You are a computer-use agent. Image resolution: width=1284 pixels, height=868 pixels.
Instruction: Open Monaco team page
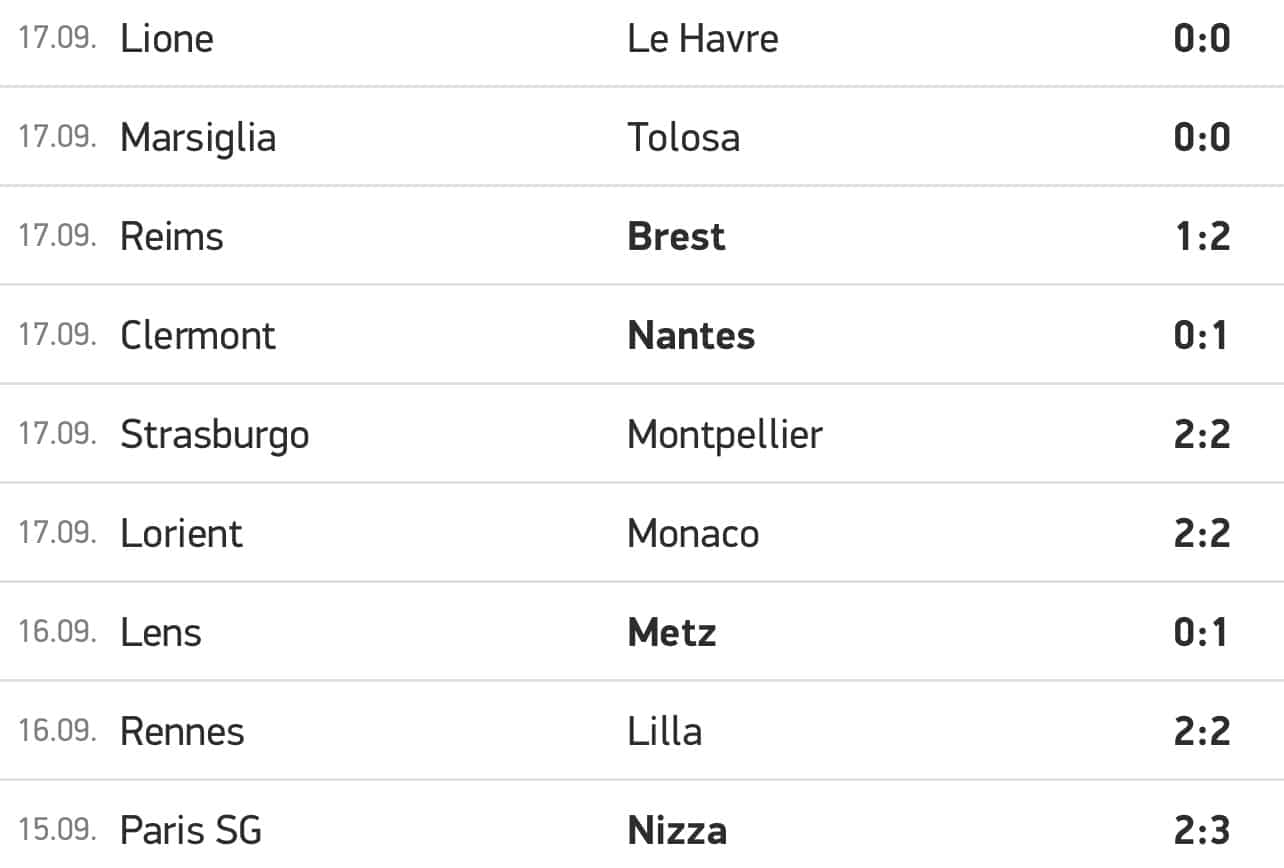pyautogui.click(x=694, y=533)
